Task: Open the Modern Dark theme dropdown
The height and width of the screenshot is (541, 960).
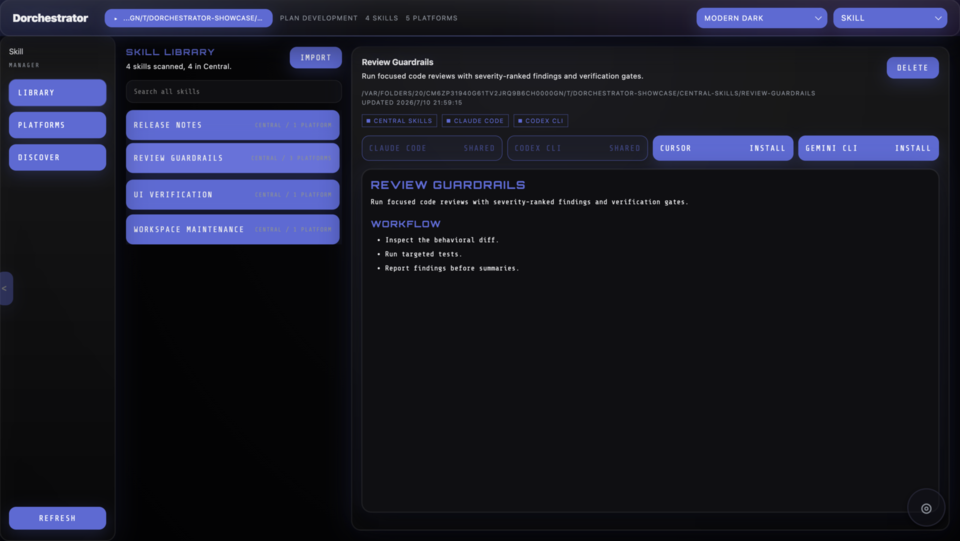Action: click(x=762, y=18)
